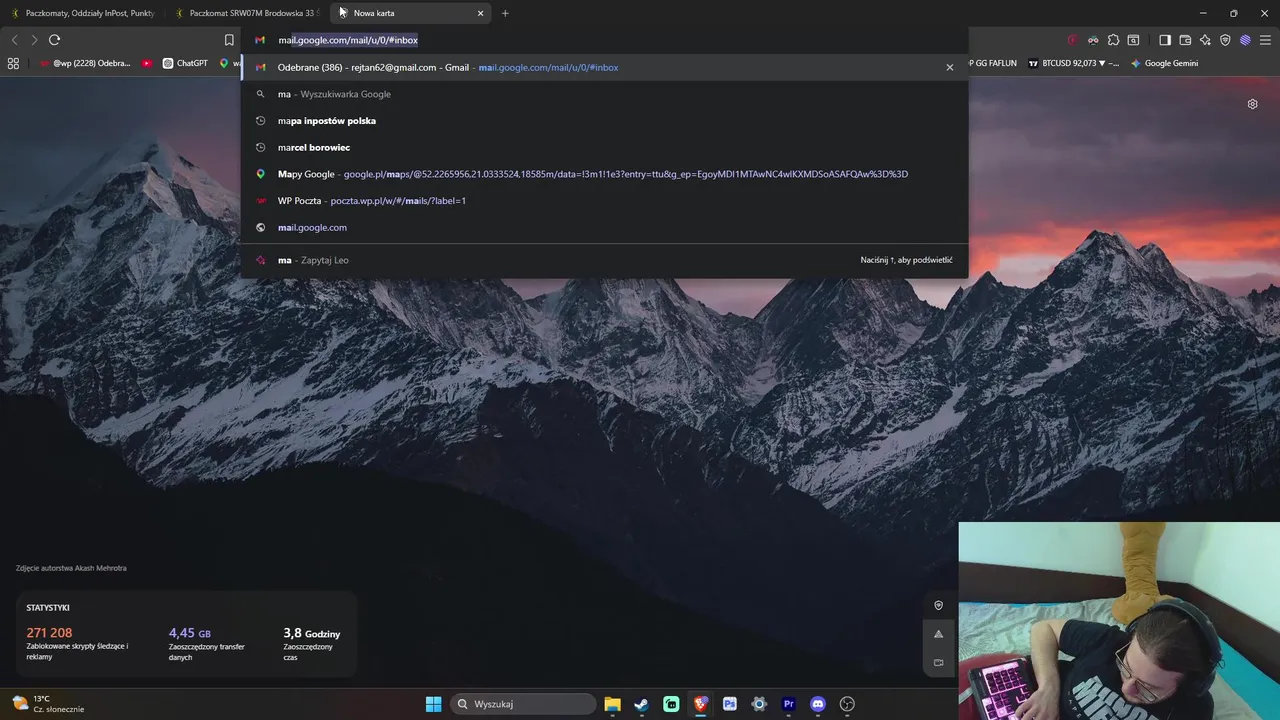This screenshot has height=720, width=1280.
Task: Open the YouTube bookmark icon
Action: pyautogui.click(x=147, y=63)
